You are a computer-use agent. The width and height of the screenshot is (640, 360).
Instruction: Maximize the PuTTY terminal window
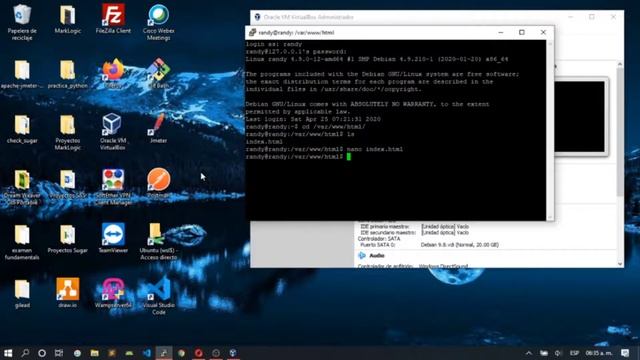coord(522,32)
